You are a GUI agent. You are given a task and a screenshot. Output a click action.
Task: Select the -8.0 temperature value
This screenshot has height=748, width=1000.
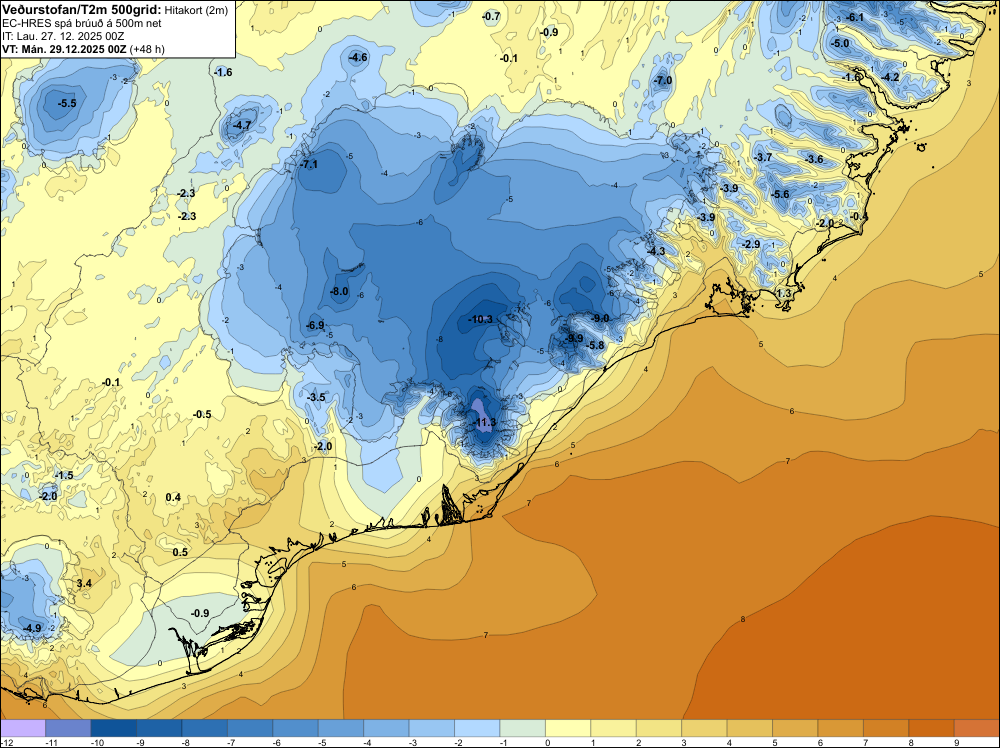point(339,291)
